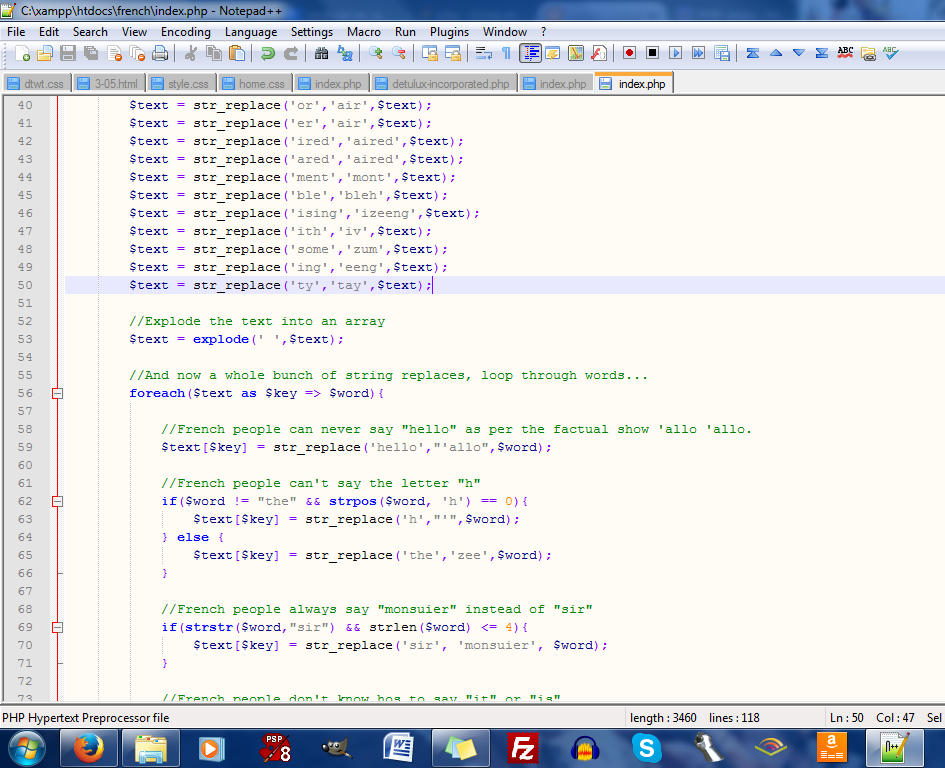This screenshot has width=945, height=768.
Task: Start recording a macro with the red dot
Action: point(629,54)
